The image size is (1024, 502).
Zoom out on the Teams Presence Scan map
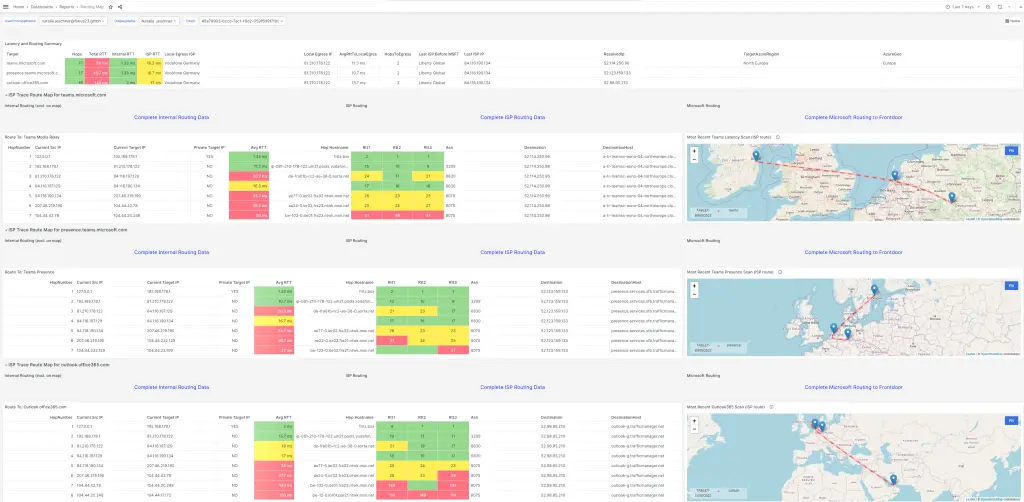pos(694,294)
